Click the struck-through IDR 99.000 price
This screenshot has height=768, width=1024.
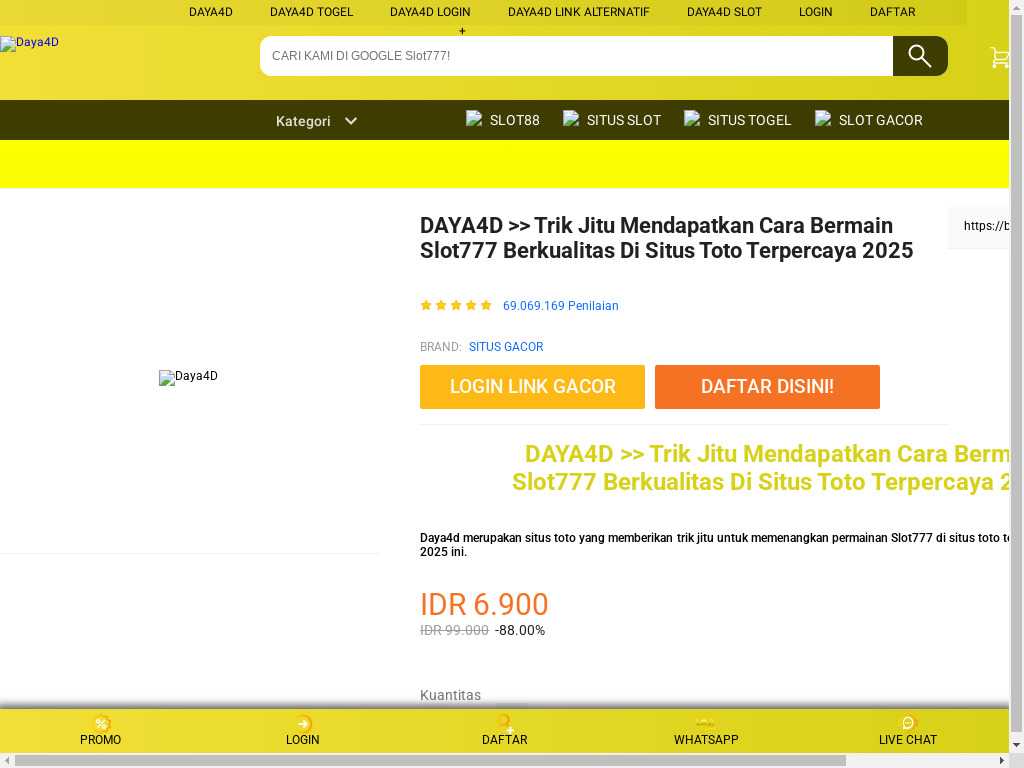click(x=455, y=630)
